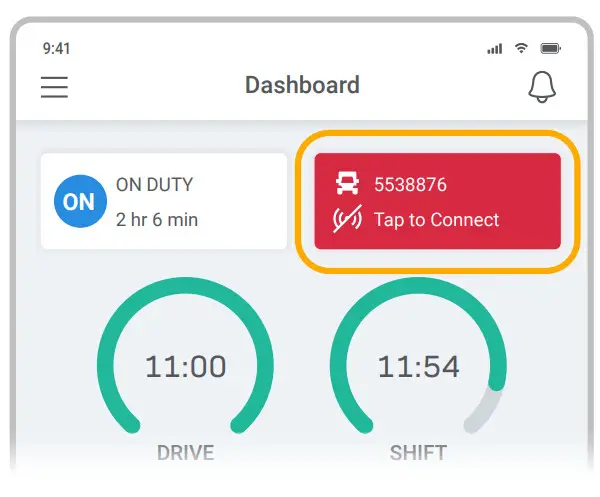Screen dimensions: 600x497
Task: Open the Drive time gauge 11:00
Action: [186, 367]
